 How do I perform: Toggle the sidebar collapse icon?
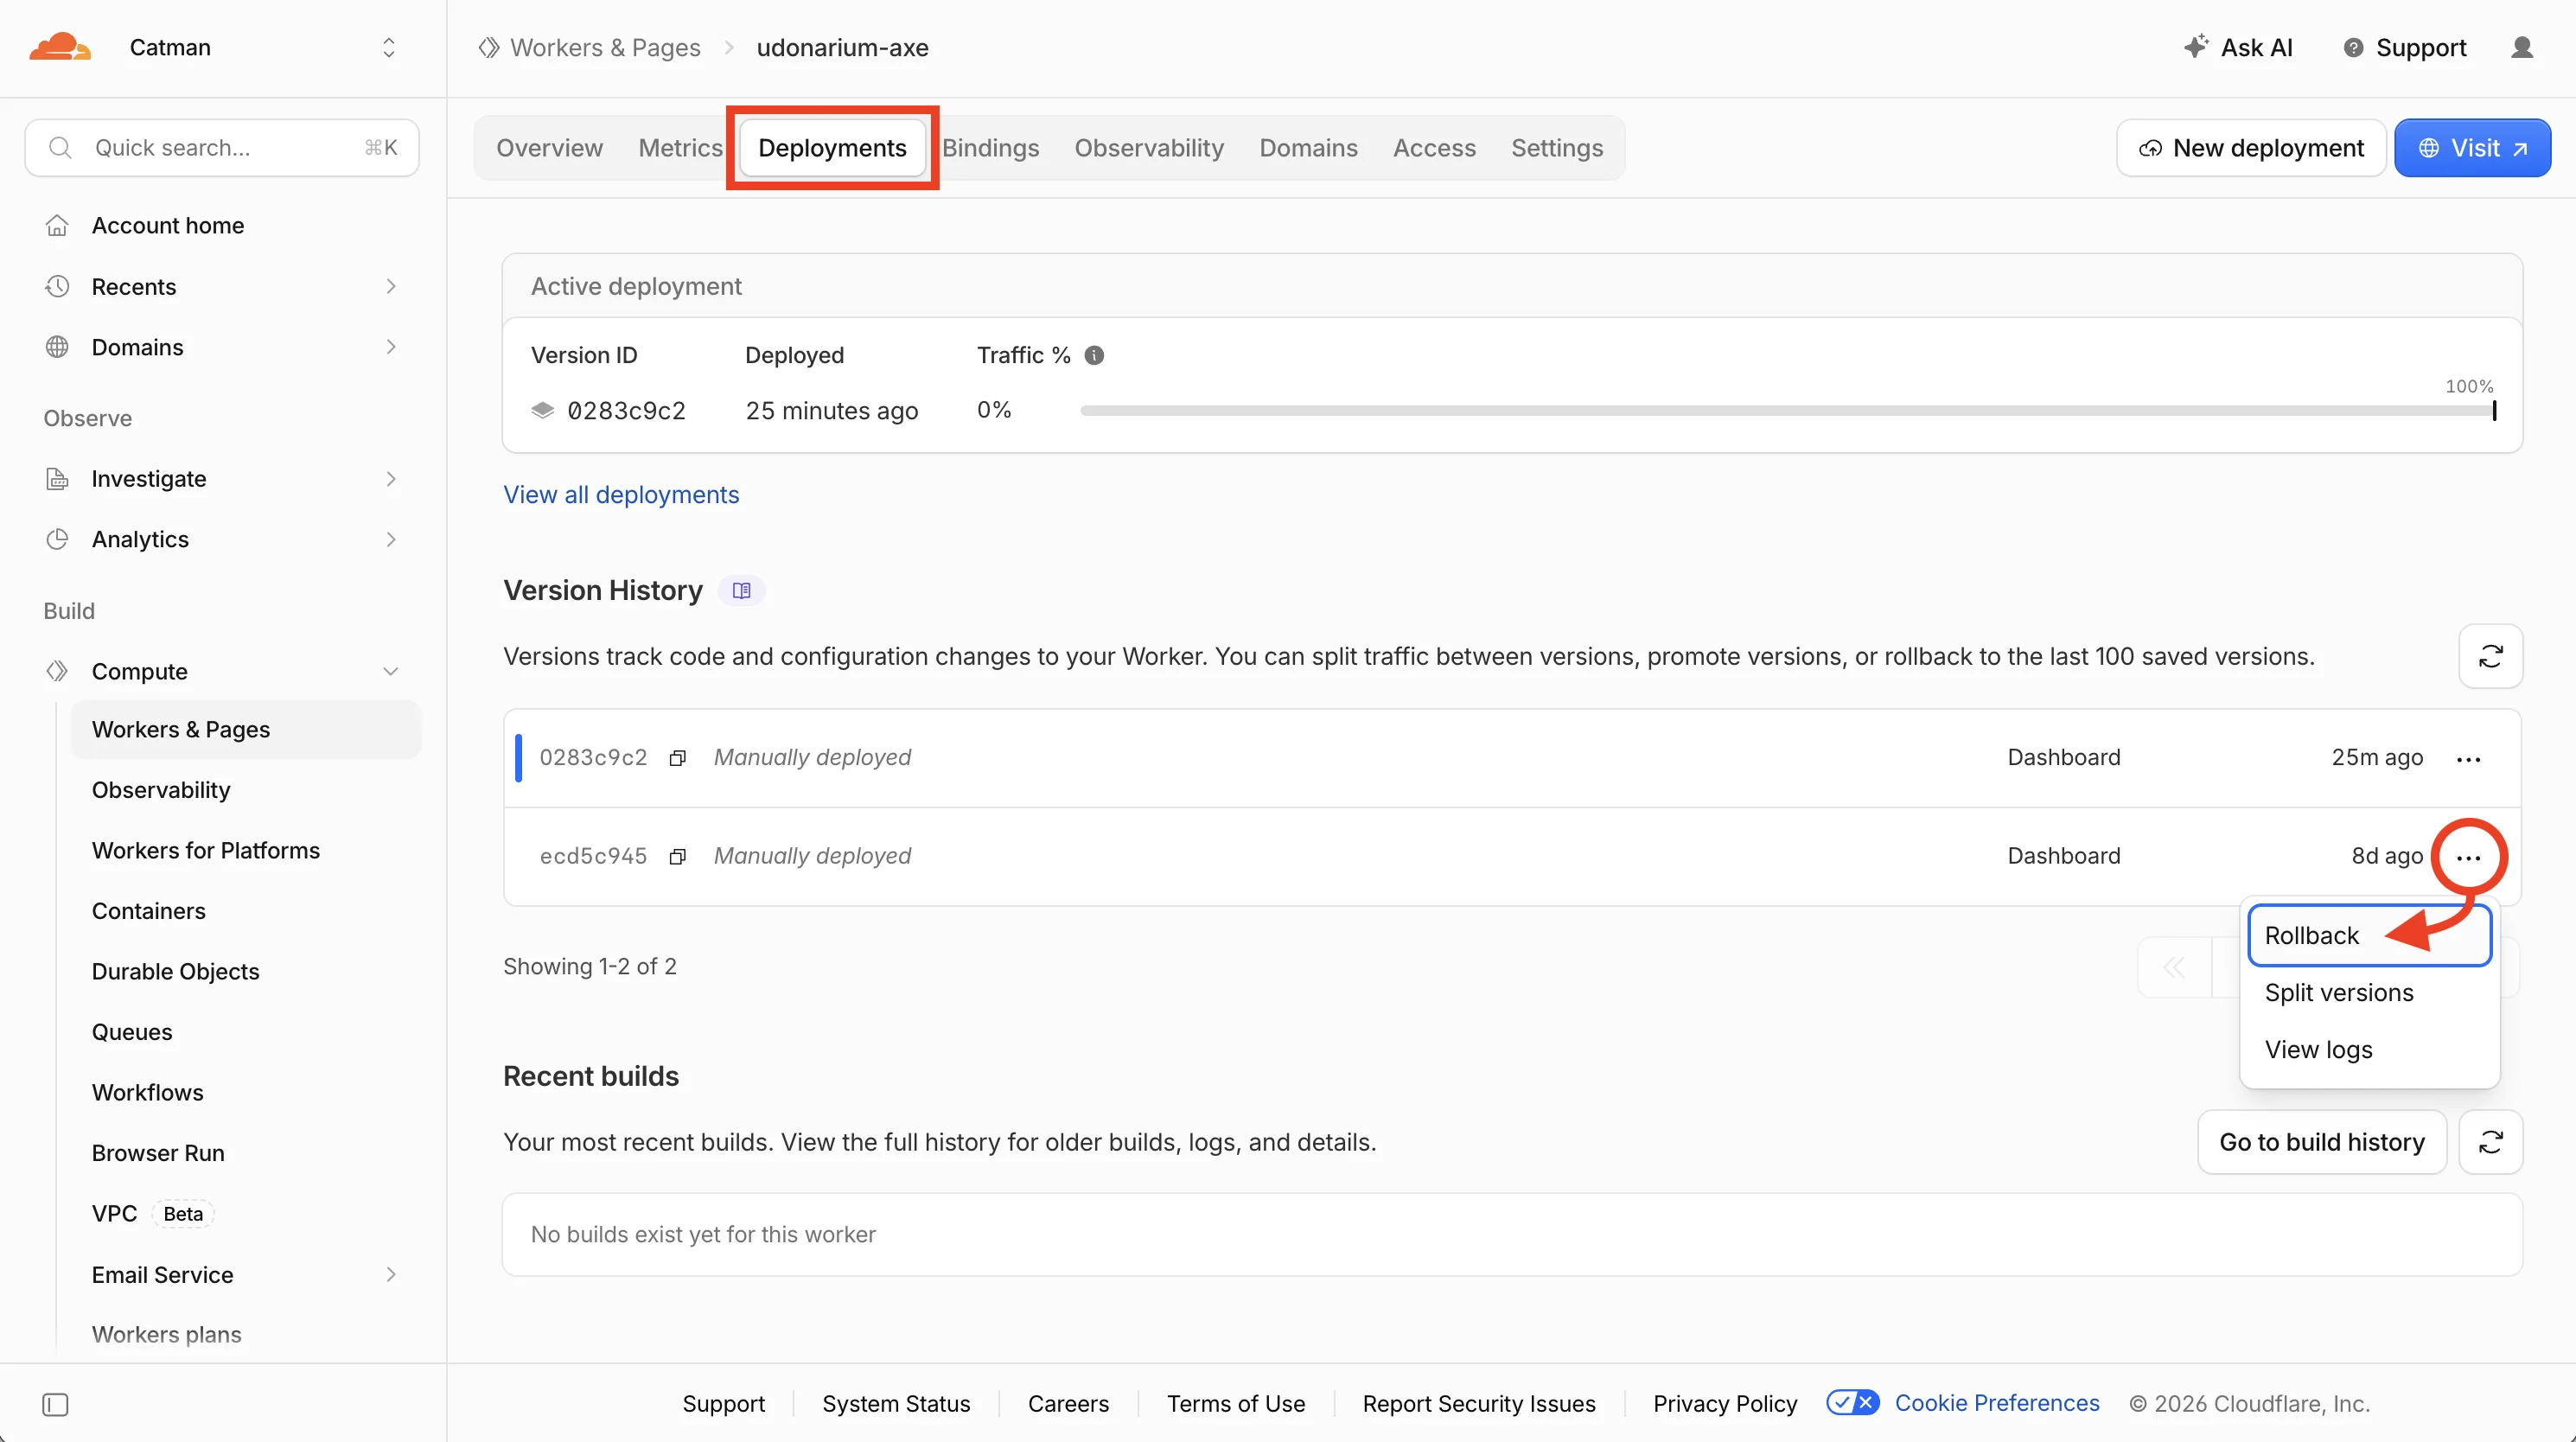56,1404
